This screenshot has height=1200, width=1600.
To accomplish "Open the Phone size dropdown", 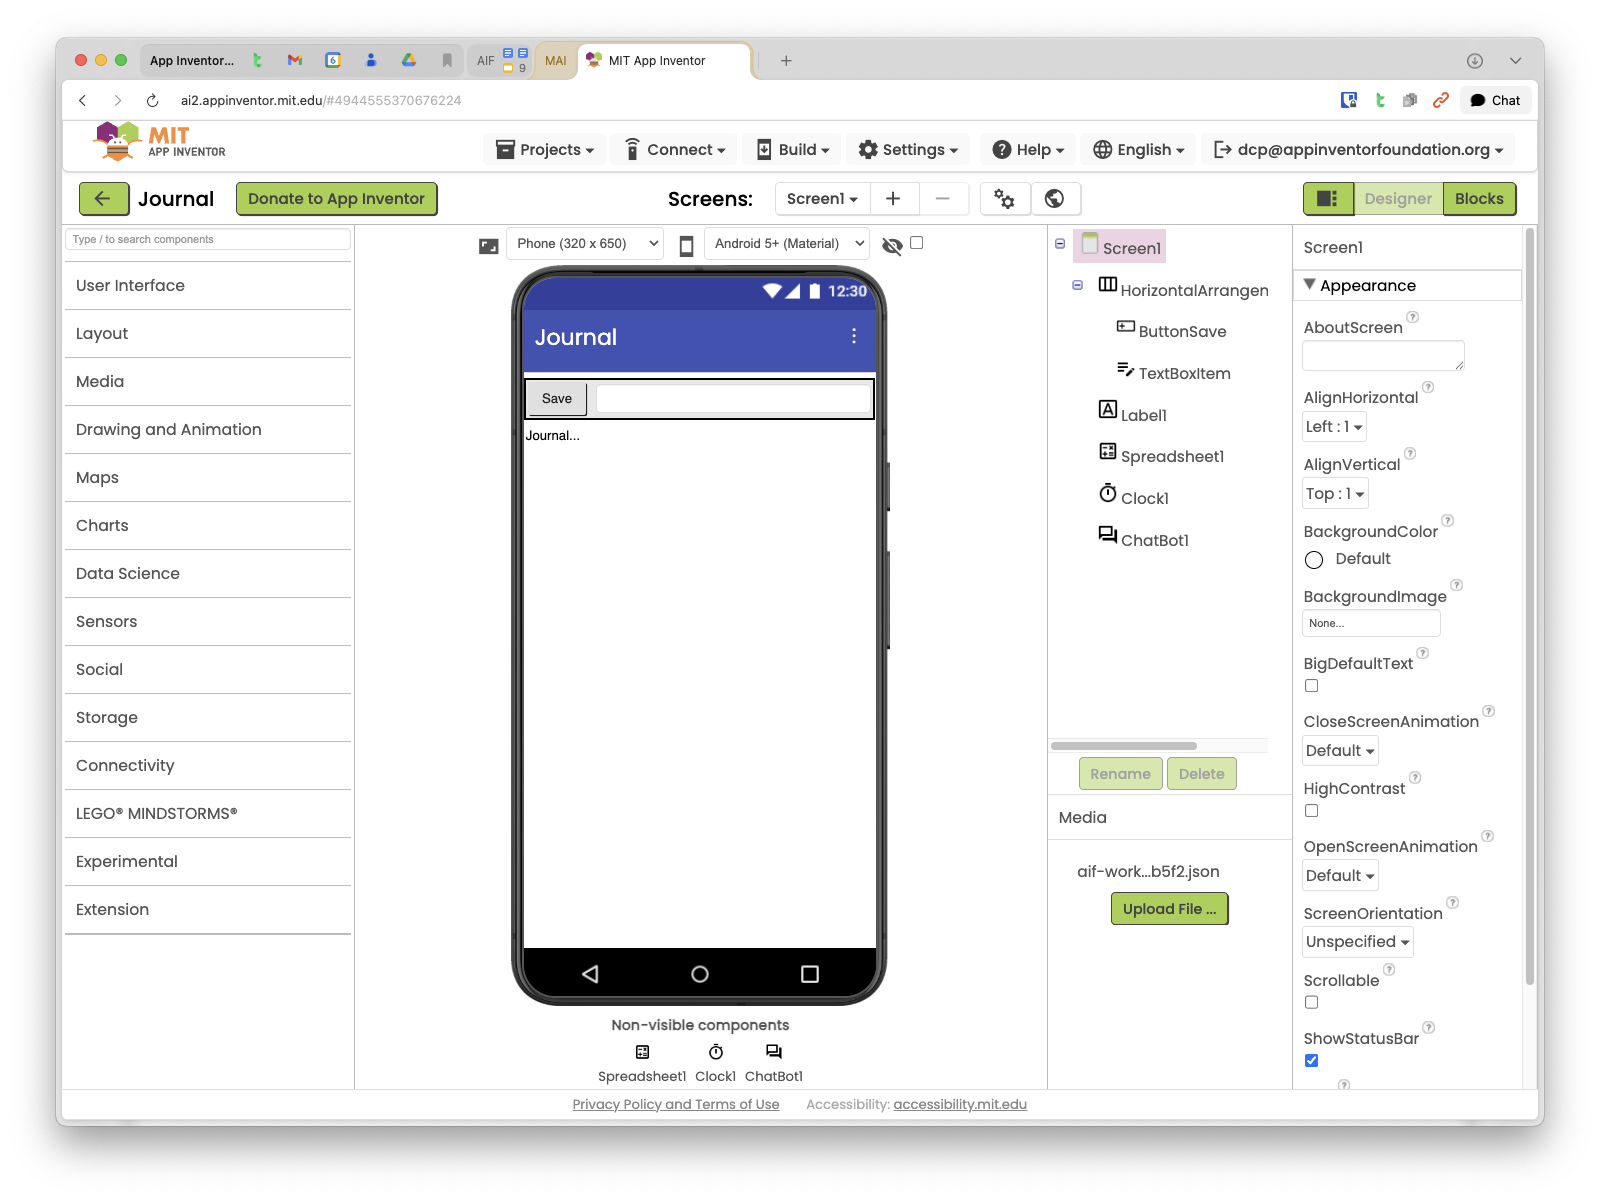I will pos(586,244).
